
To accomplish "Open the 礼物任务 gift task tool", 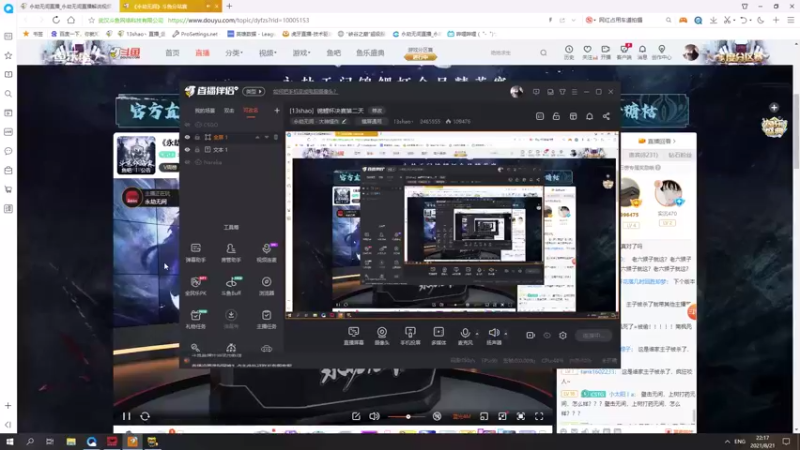I will [195, 319].
